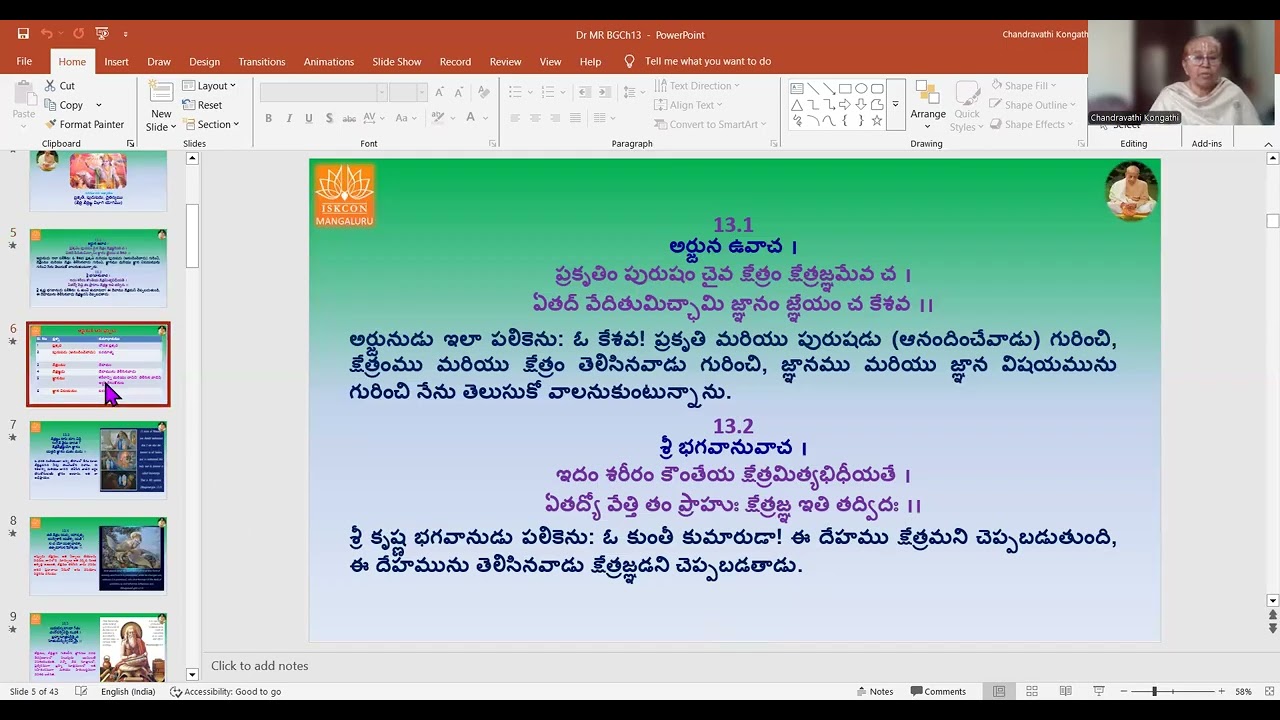The height and width of the screenshot is (720, 1280).
Task: Open the Section dropdown
Action: [x=211, y=124]
